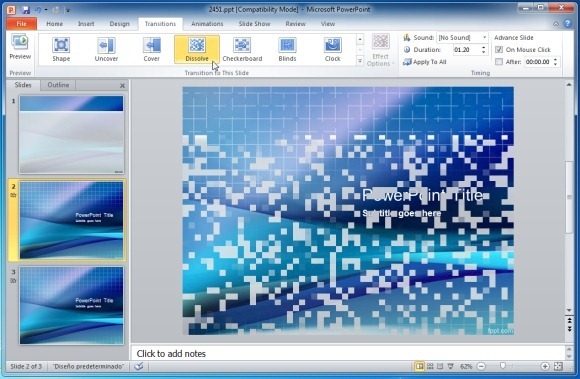
Task: Select slide 3 thumbnail
Action: [x=72, y=305]
